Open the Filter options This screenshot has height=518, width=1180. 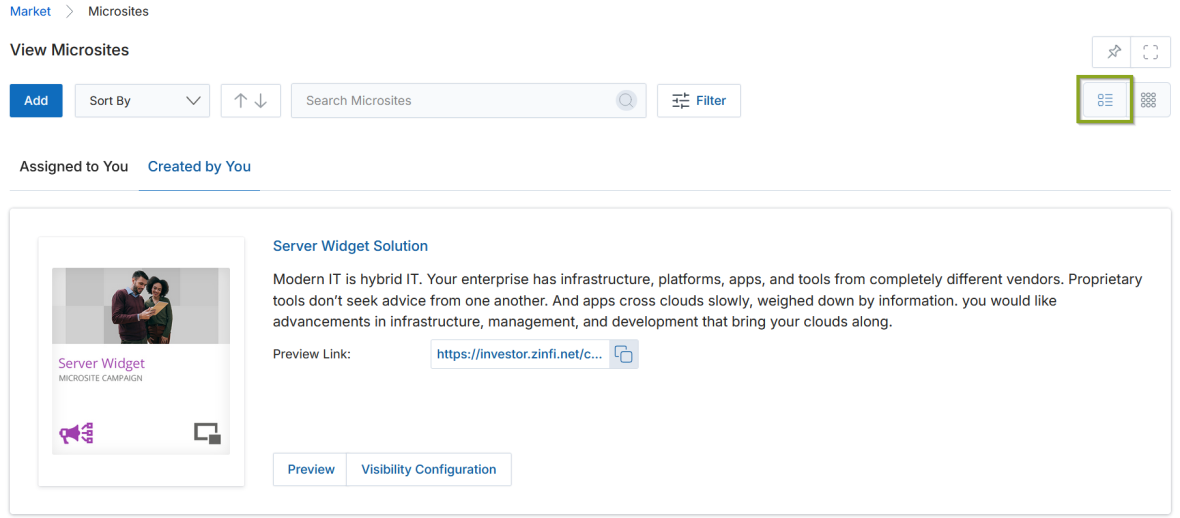[698, 100]
